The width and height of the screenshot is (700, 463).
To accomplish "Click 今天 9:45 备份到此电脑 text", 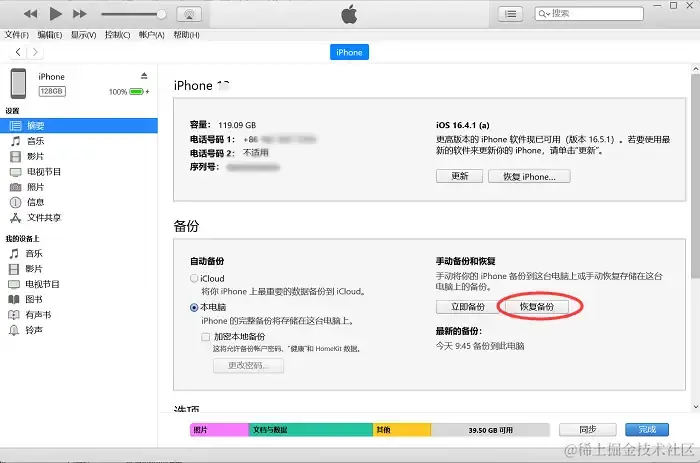I will [480, 346].
